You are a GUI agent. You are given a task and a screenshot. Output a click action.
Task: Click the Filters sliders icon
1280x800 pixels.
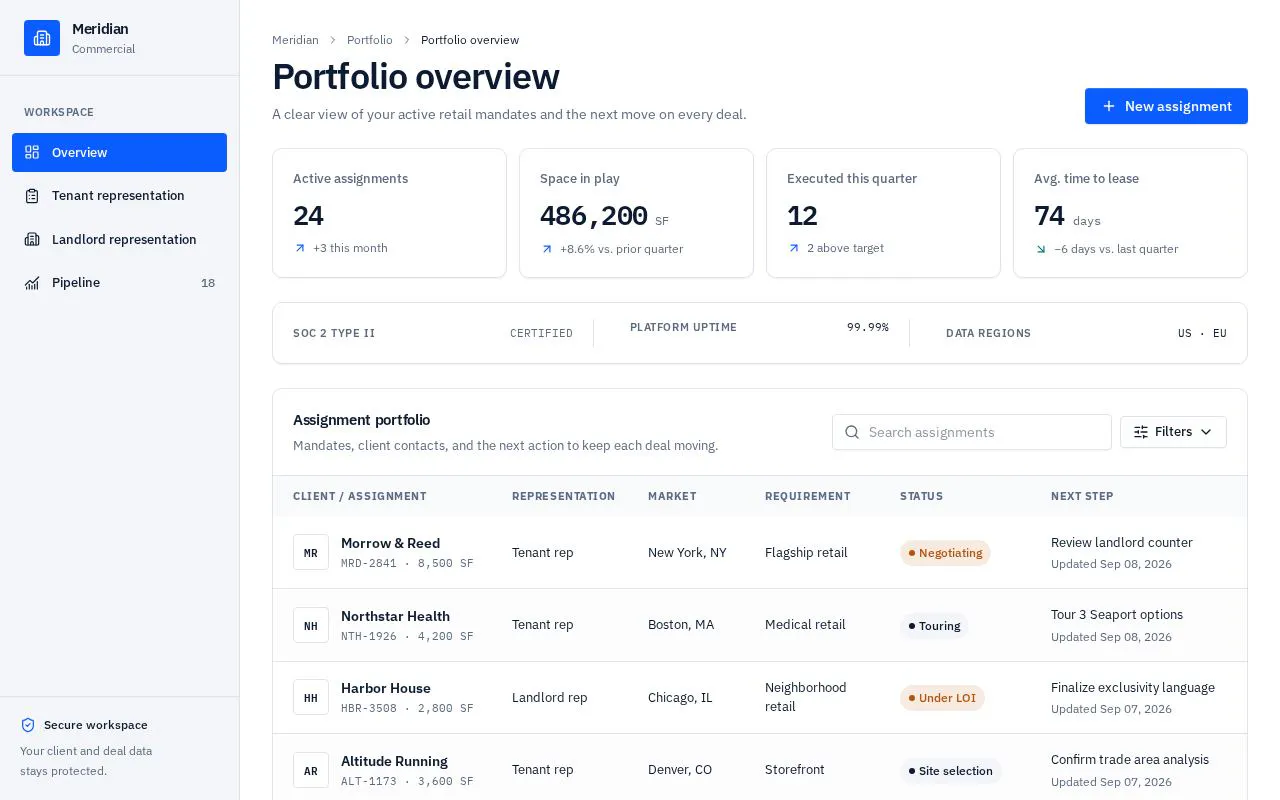pyautogui.click(x=1141, y=432)
